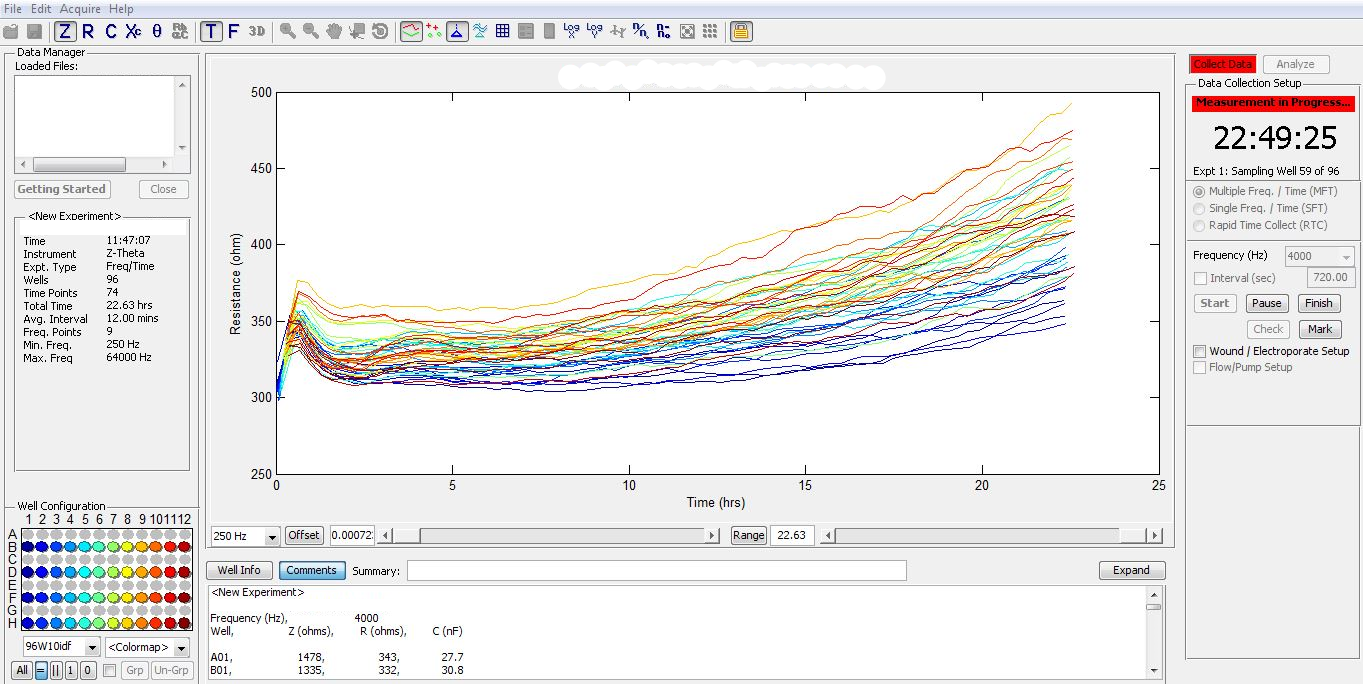Image resolution: width=1363 pixels, height=684 pixels.
Task: Switch to F frequency plot mode
Action: (233, 31)
